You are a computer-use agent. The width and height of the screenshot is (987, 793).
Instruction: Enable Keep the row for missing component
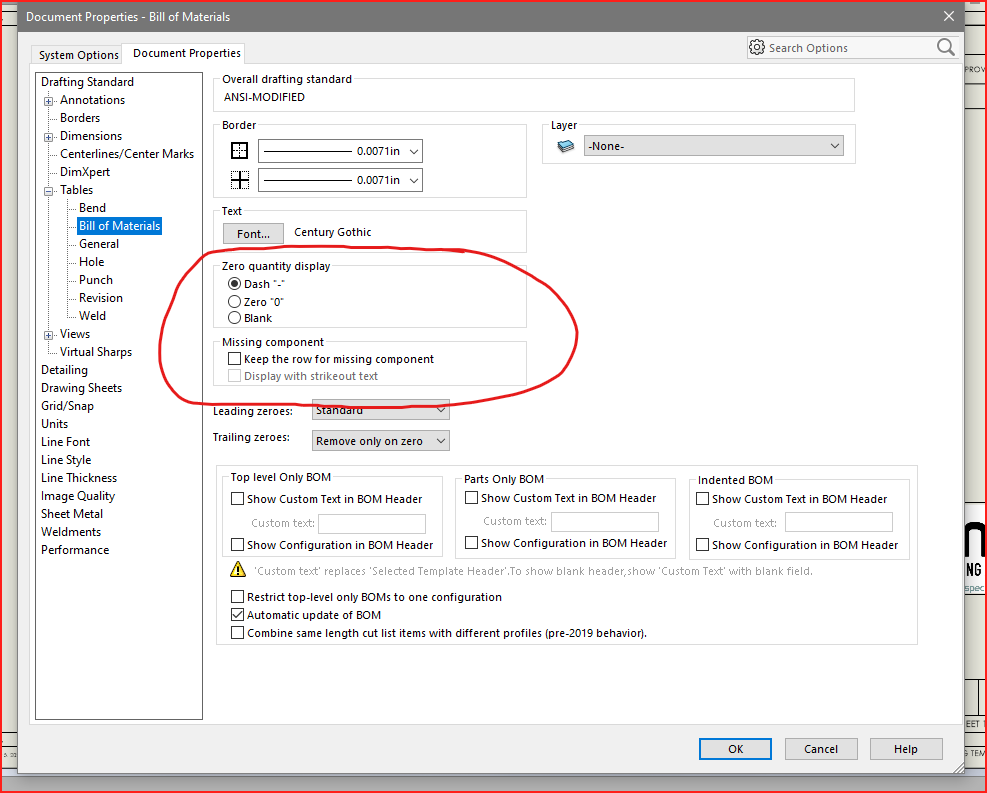(235, 359)
